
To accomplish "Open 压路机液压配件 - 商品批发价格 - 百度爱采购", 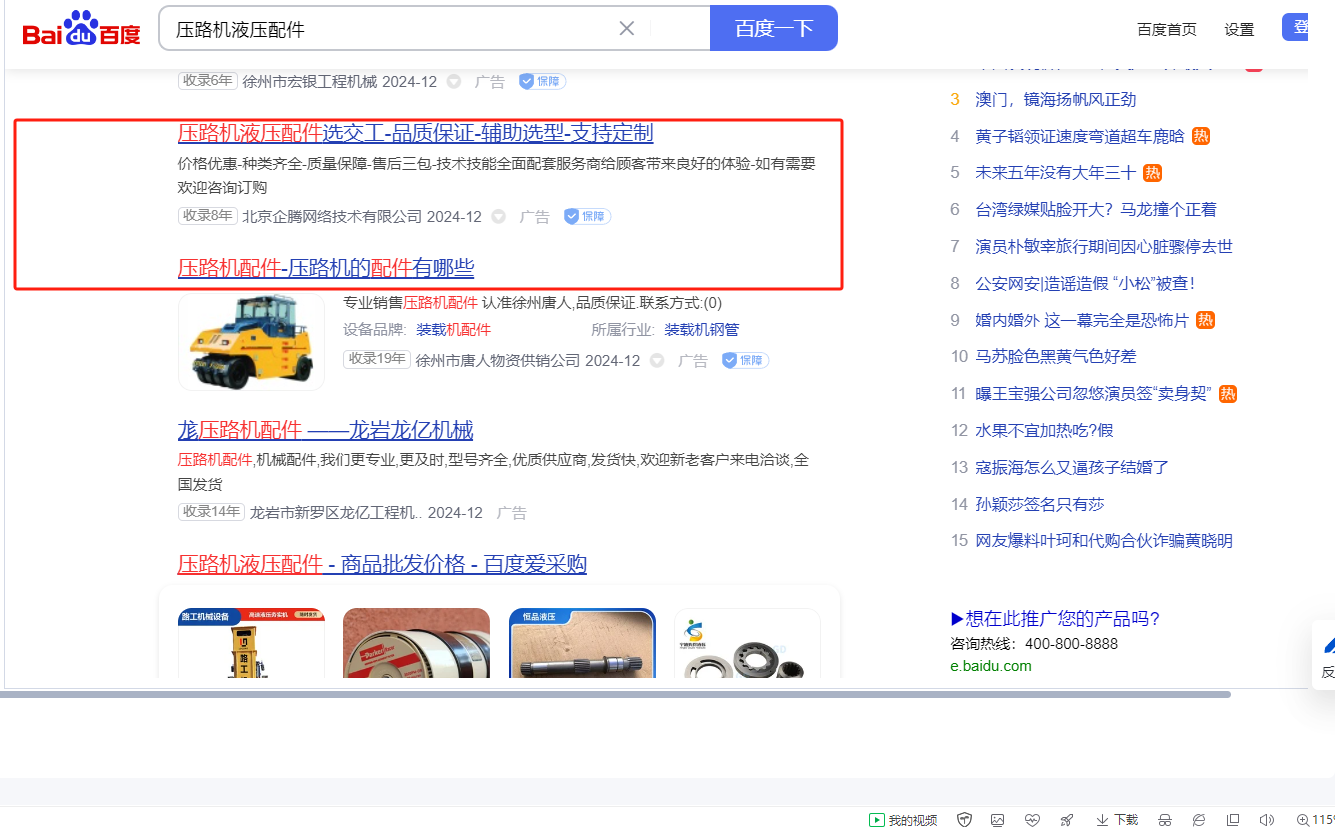I will [x=382, y=565].
